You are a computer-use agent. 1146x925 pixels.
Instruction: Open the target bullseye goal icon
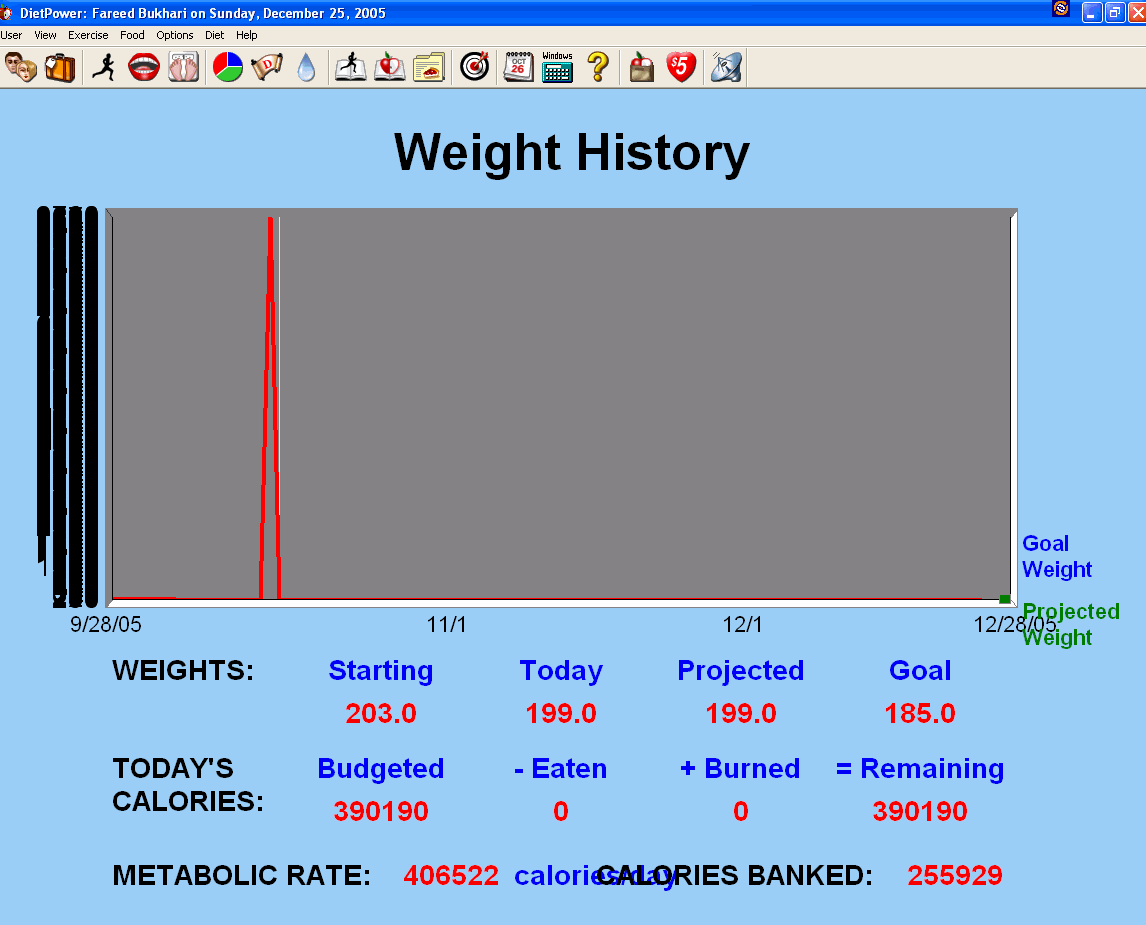(x=474, y=67)
